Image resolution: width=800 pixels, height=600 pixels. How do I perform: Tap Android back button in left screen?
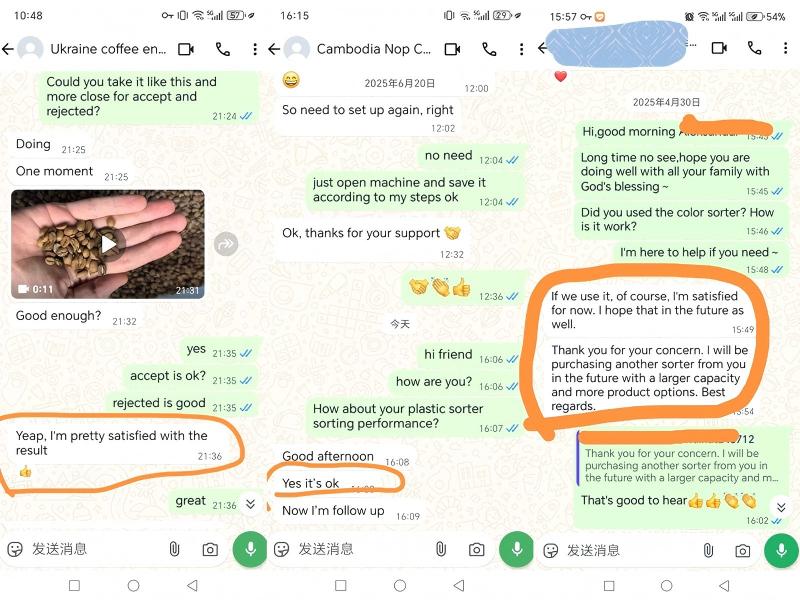click(192, 585)
